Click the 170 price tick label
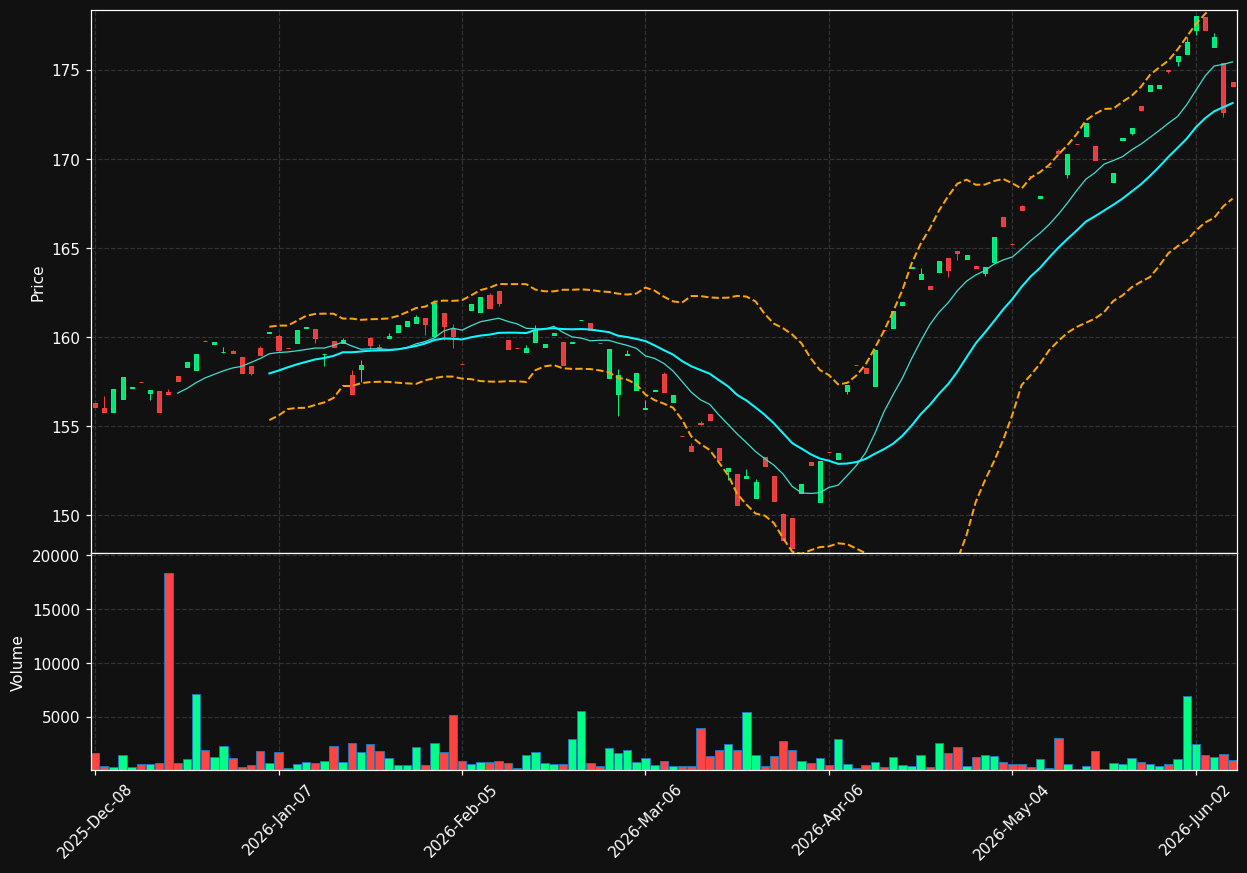This screenshot has width=1247, height=873. click(x=66, y=160)
